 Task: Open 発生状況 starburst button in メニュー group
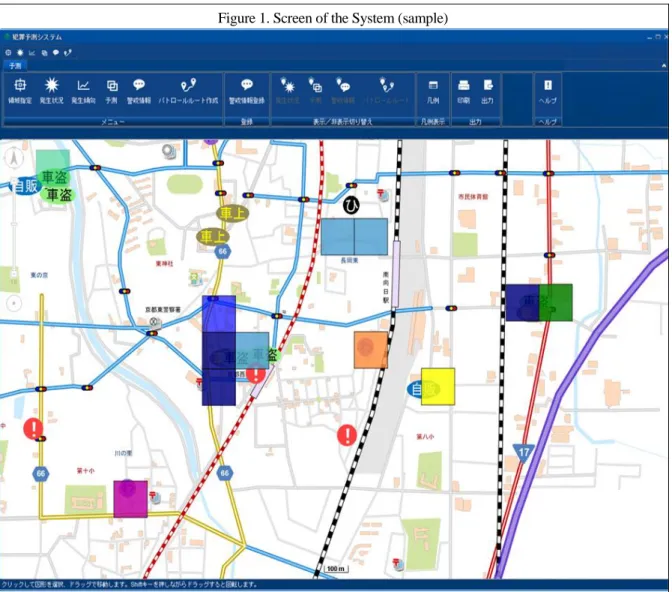[x=51, y=91]
